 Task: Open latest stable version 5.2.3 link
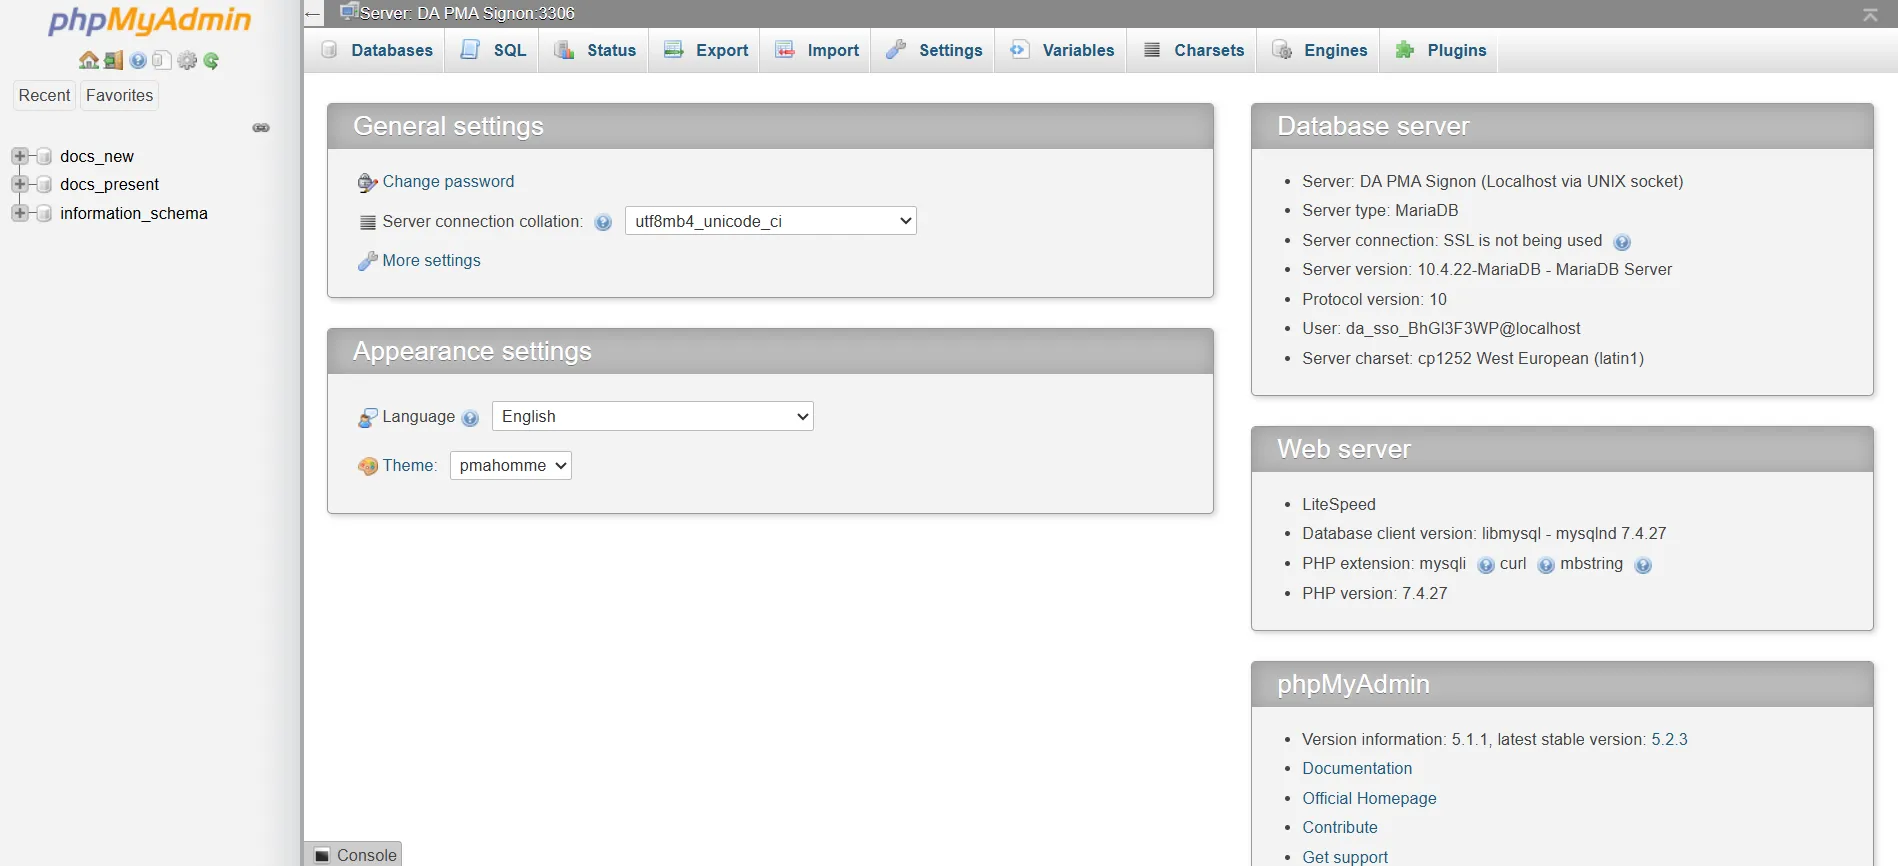click(x=1669, y=740)
